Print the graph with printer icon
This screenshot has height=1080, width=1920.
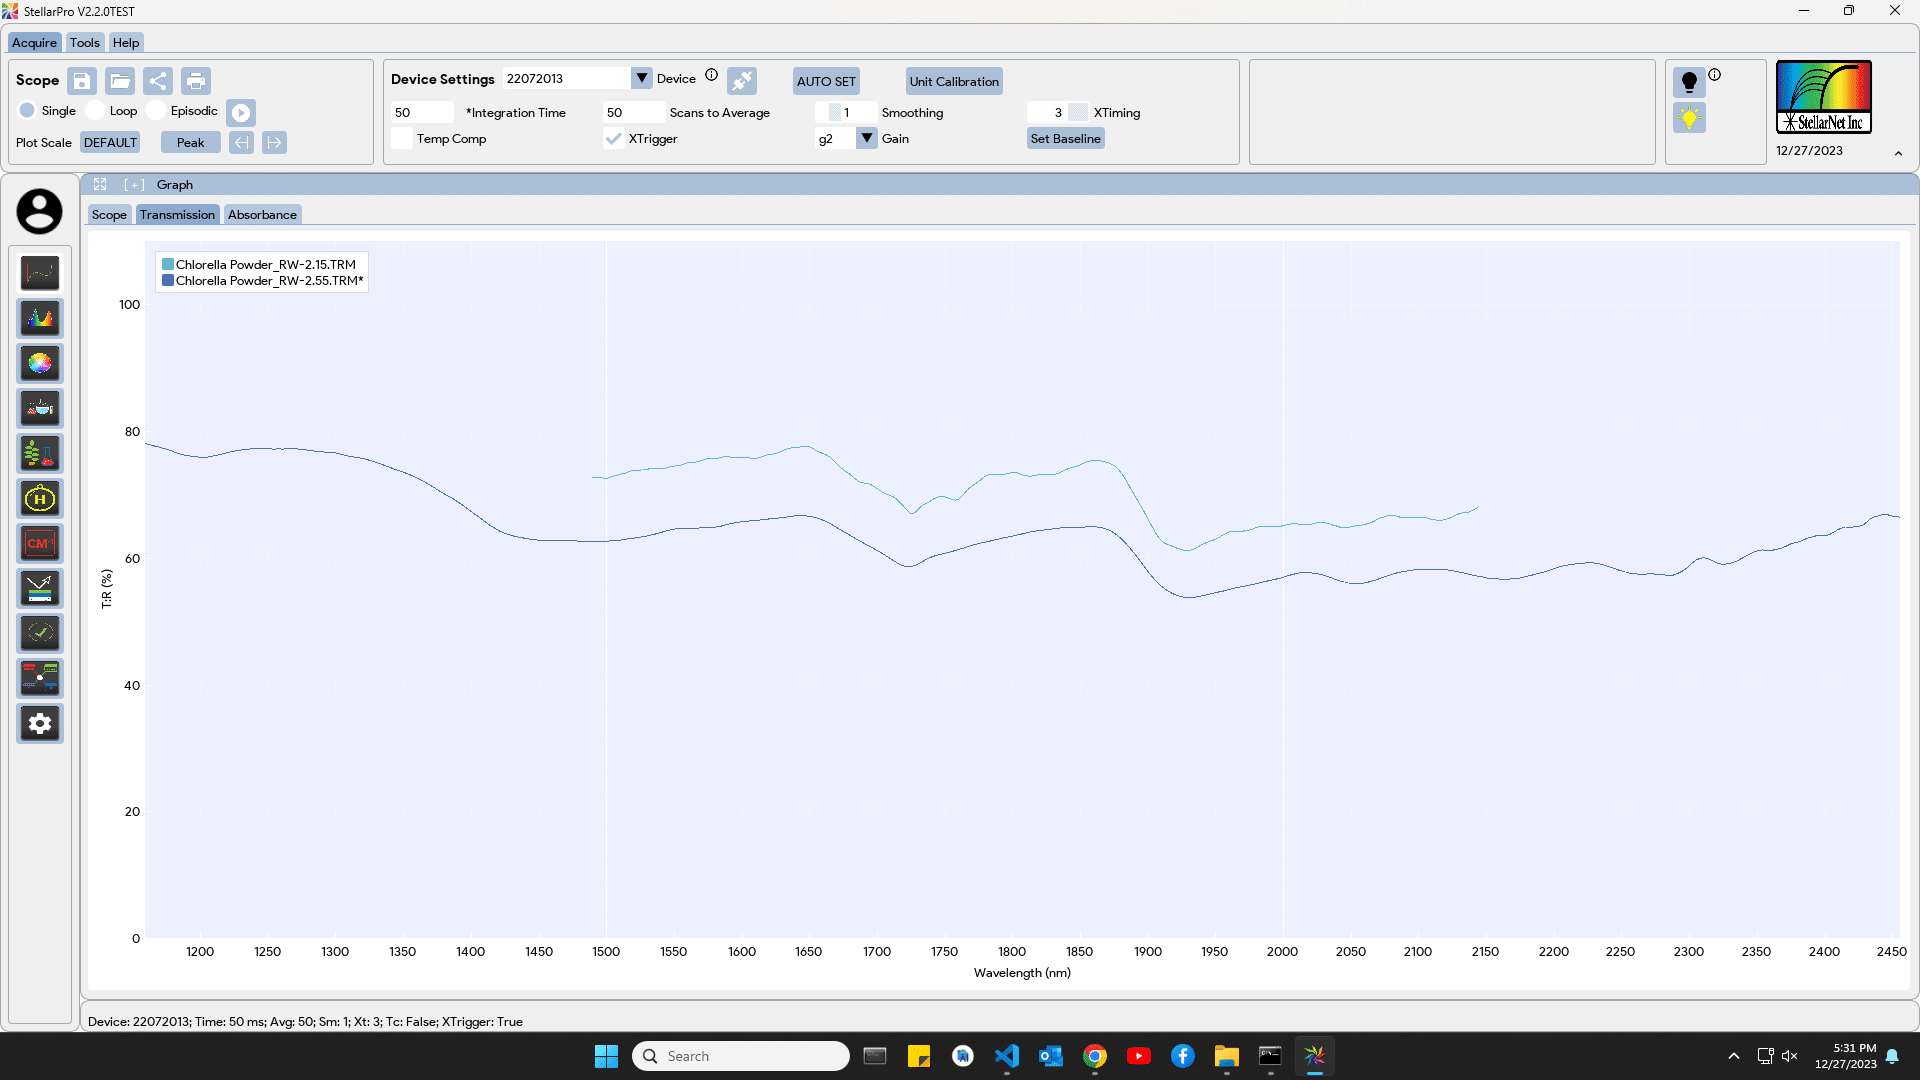(x=196, y=81)
